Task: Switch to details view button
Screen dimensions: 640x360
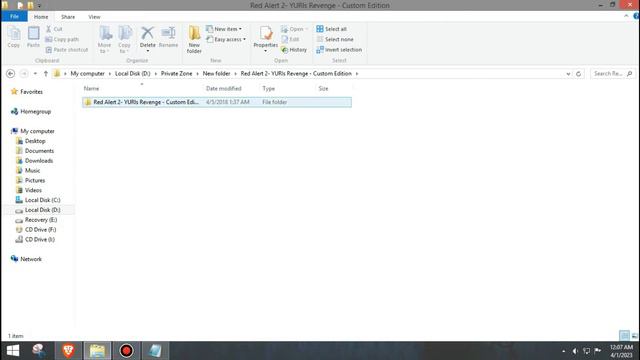Action: pos(624,336)
